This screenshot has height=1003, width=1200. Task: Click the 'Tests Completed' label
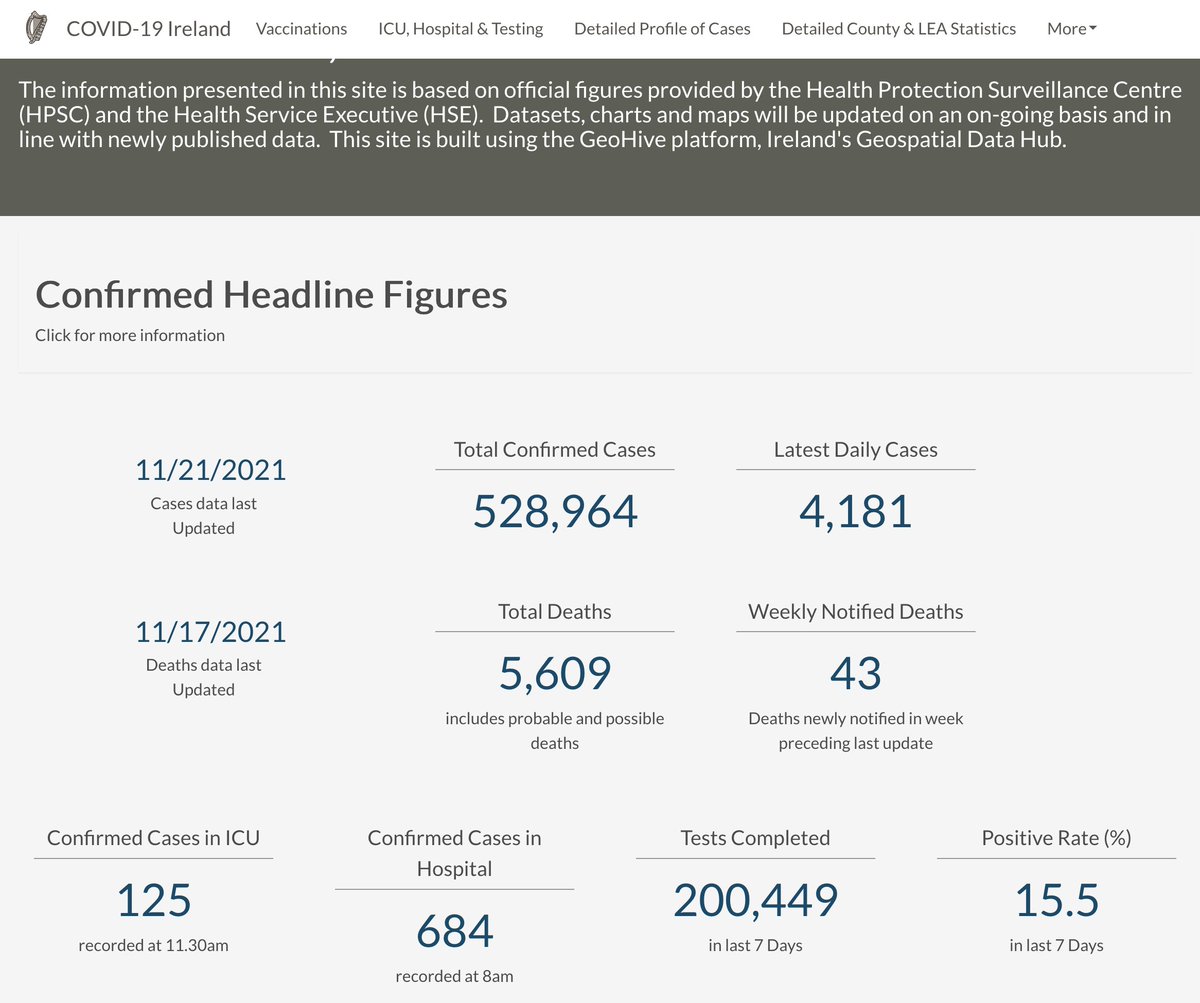coord(755,838)
